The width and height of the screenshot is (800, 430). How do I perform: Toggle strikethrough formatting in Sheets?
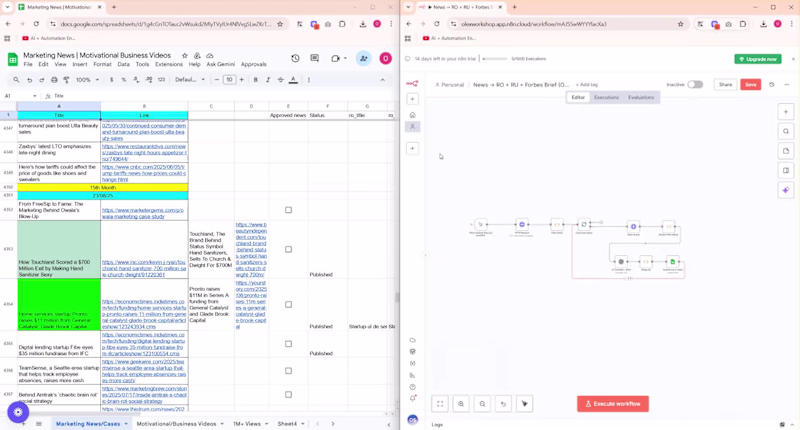pos(281,80)
